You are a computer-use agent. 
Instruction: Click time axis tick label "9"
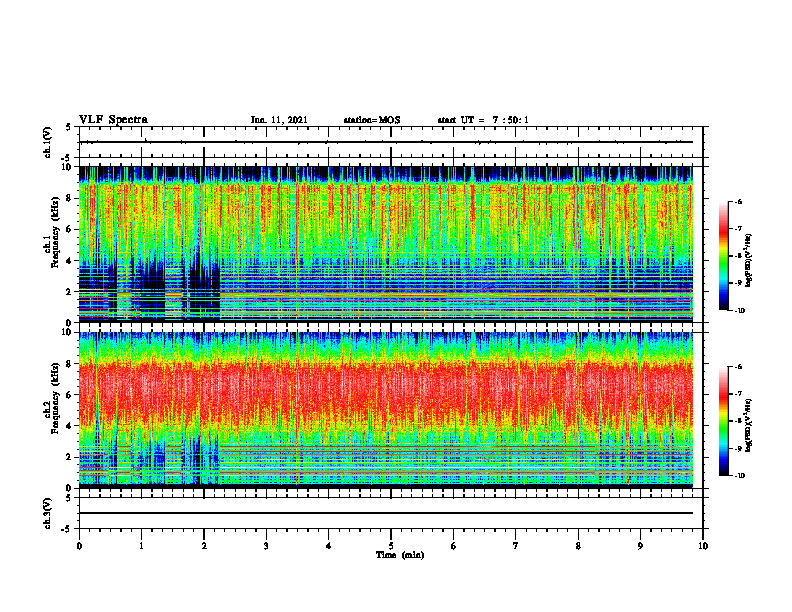tap(640, 546)
